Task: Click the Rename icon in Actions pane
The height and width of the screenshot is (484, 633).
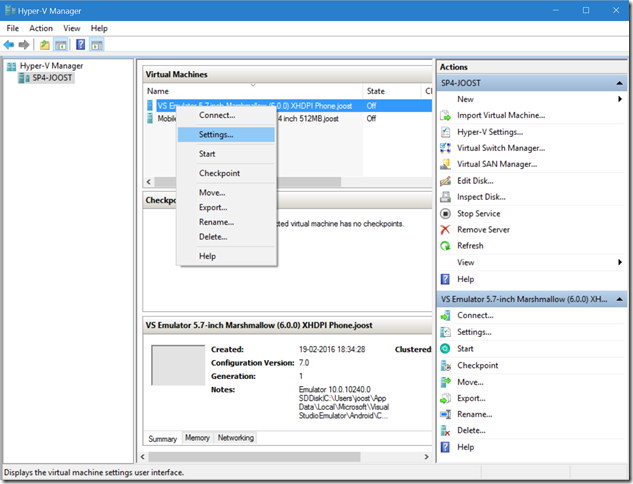Action: pyautogui.click(x=445, y=415)
